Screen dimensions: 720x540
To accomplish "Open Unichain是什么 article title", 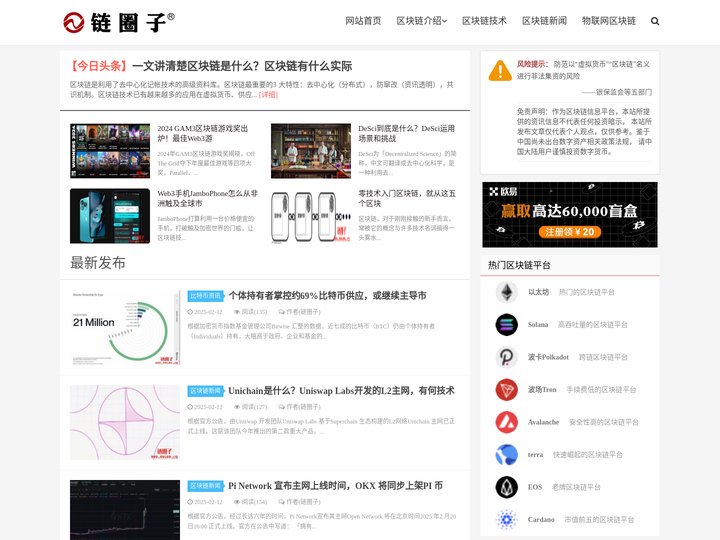I will tap(341, 391).
